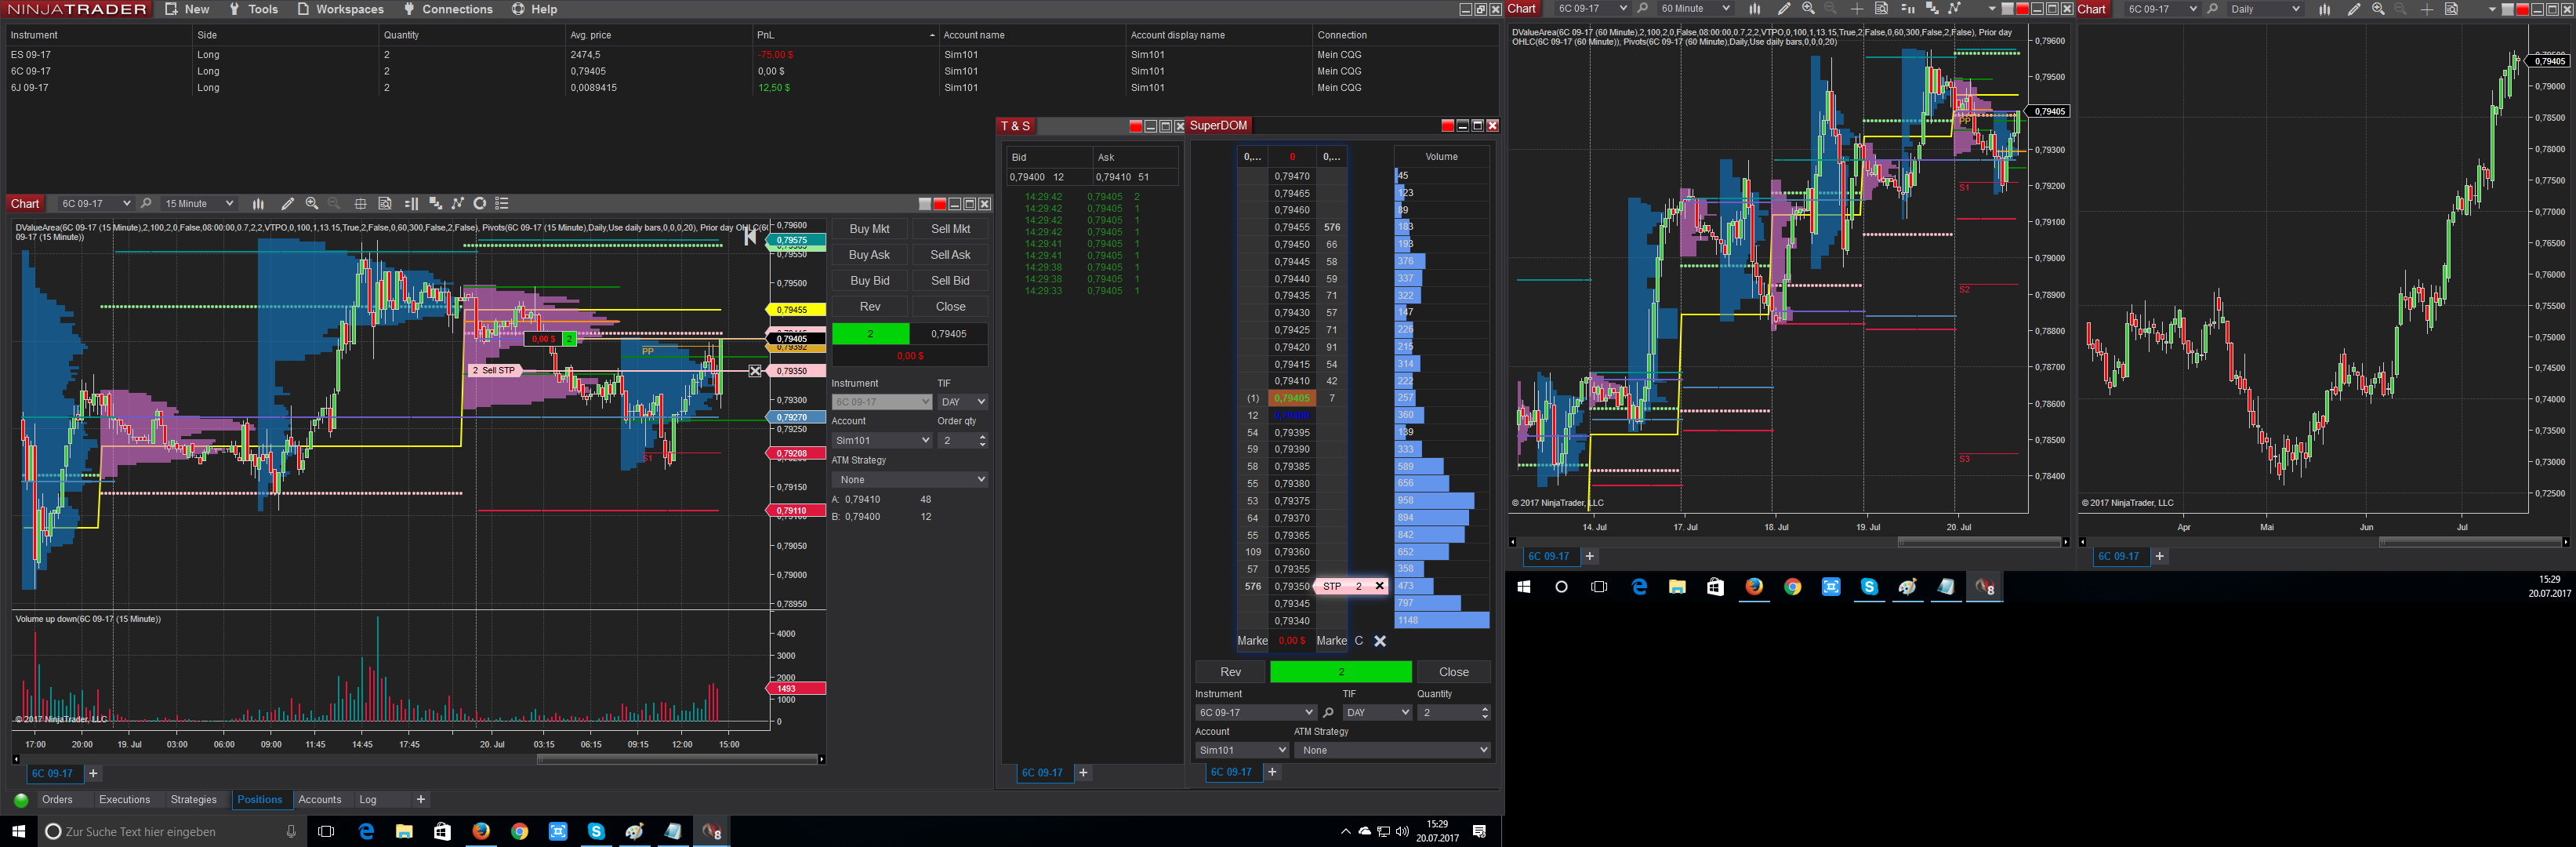Viewport: 2576px width, 847px height.
Task: Click Buy Mkt in Chart Trader
Action: (869, 229)
